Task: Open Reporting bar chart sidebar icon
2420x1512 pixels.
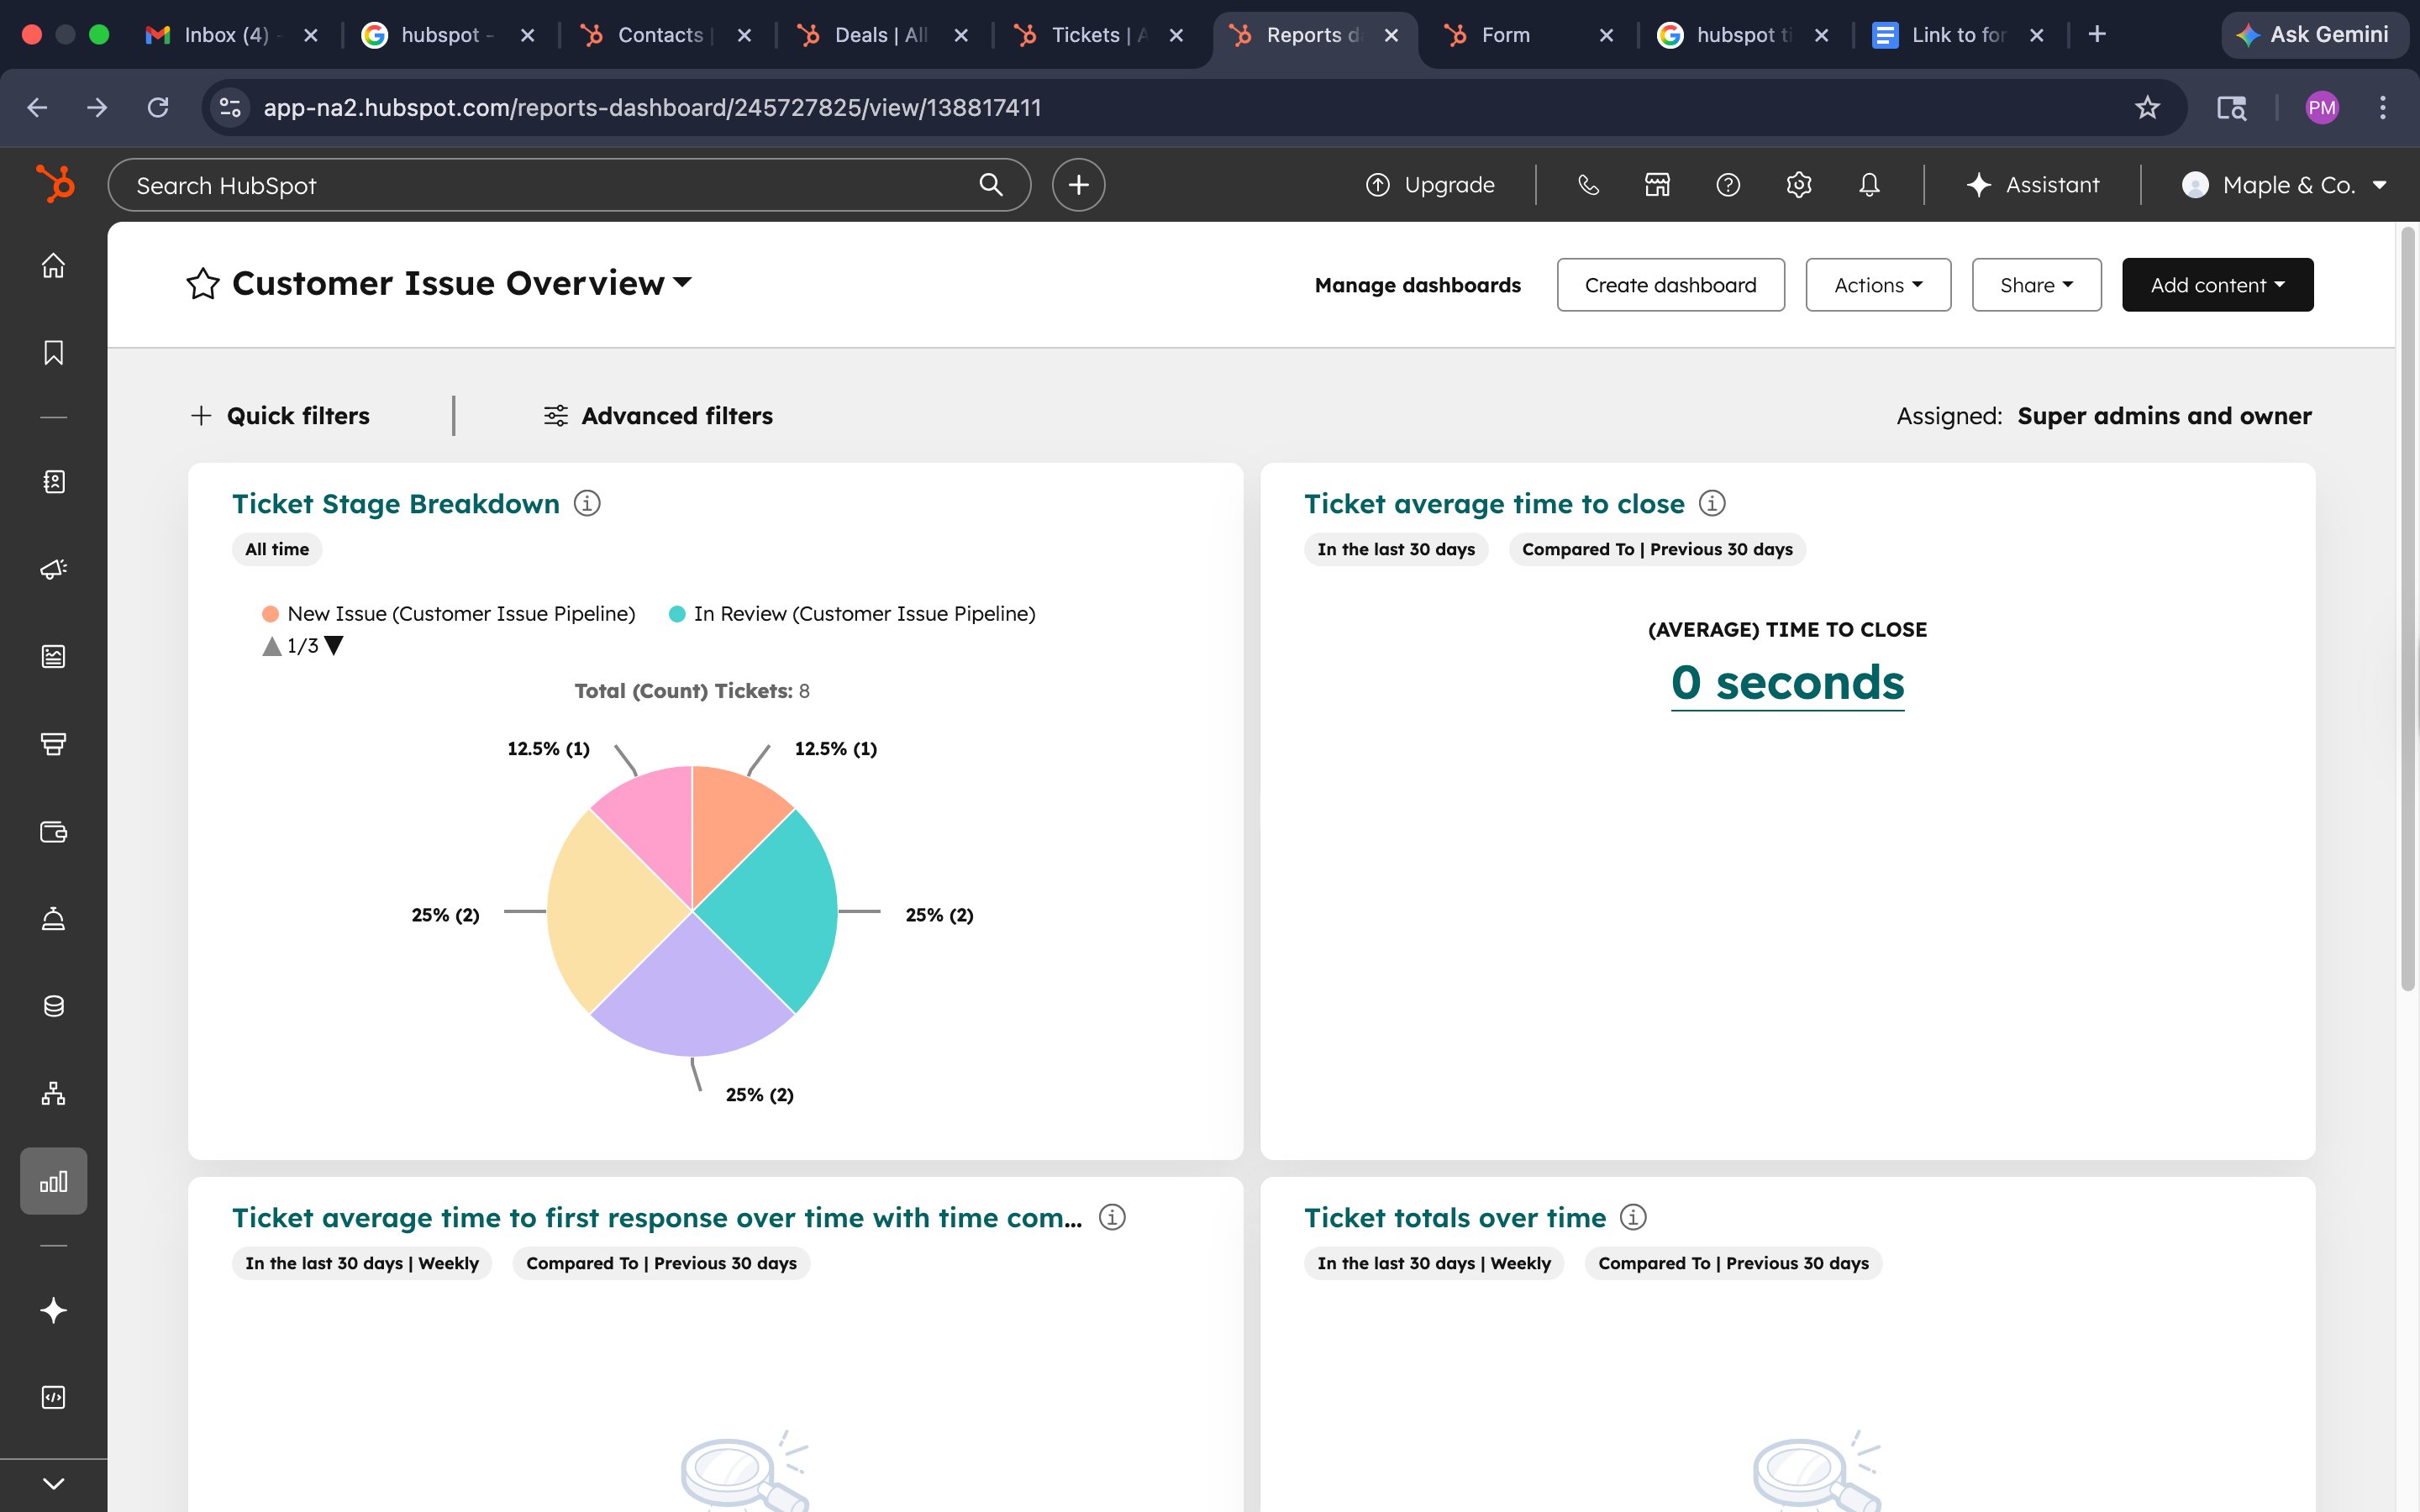Action: (53, 1181)
